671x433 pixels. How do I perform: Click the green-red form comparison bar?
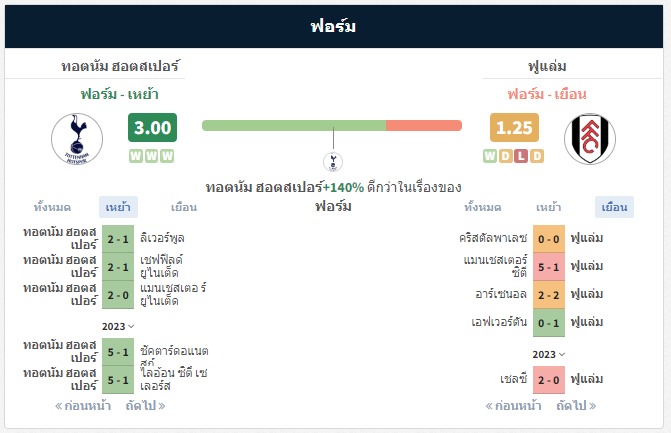(332, 125)
